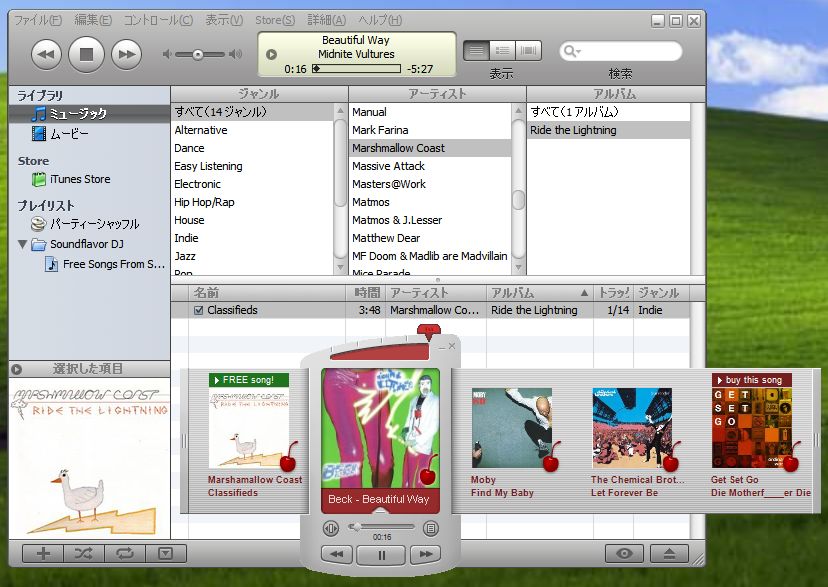
Task: Sort by the ジャンル column header
Action: (661, 292)
